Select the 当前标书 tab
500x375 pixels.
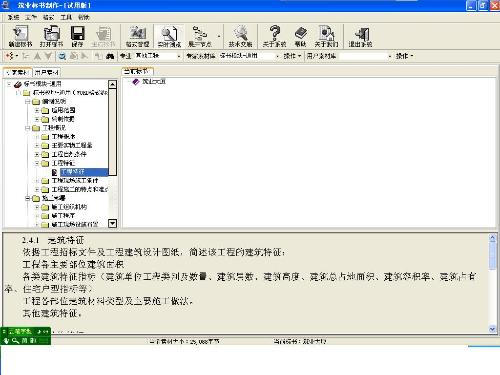point(137,71)
